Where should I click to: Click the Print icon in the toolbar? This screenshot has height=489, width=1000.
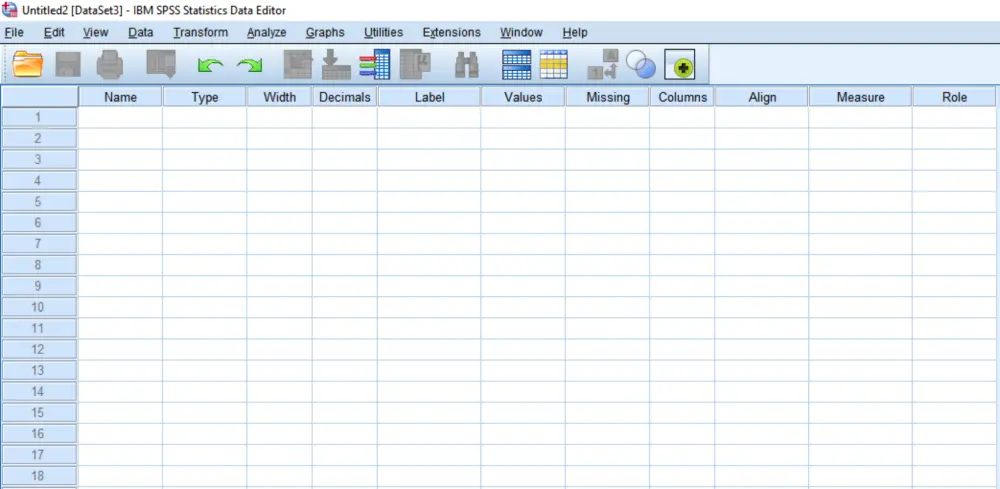pyautogui.click(x=110, y=64)
